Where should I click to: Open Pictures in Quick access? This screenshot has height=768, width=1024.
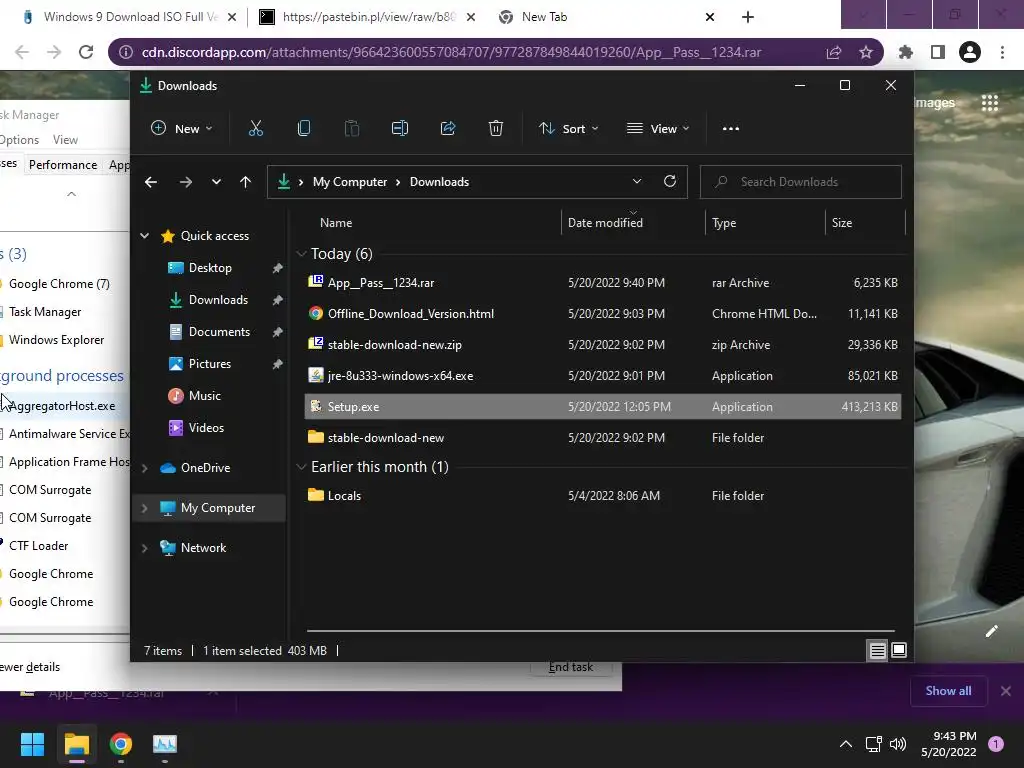[x=210, y=364]
